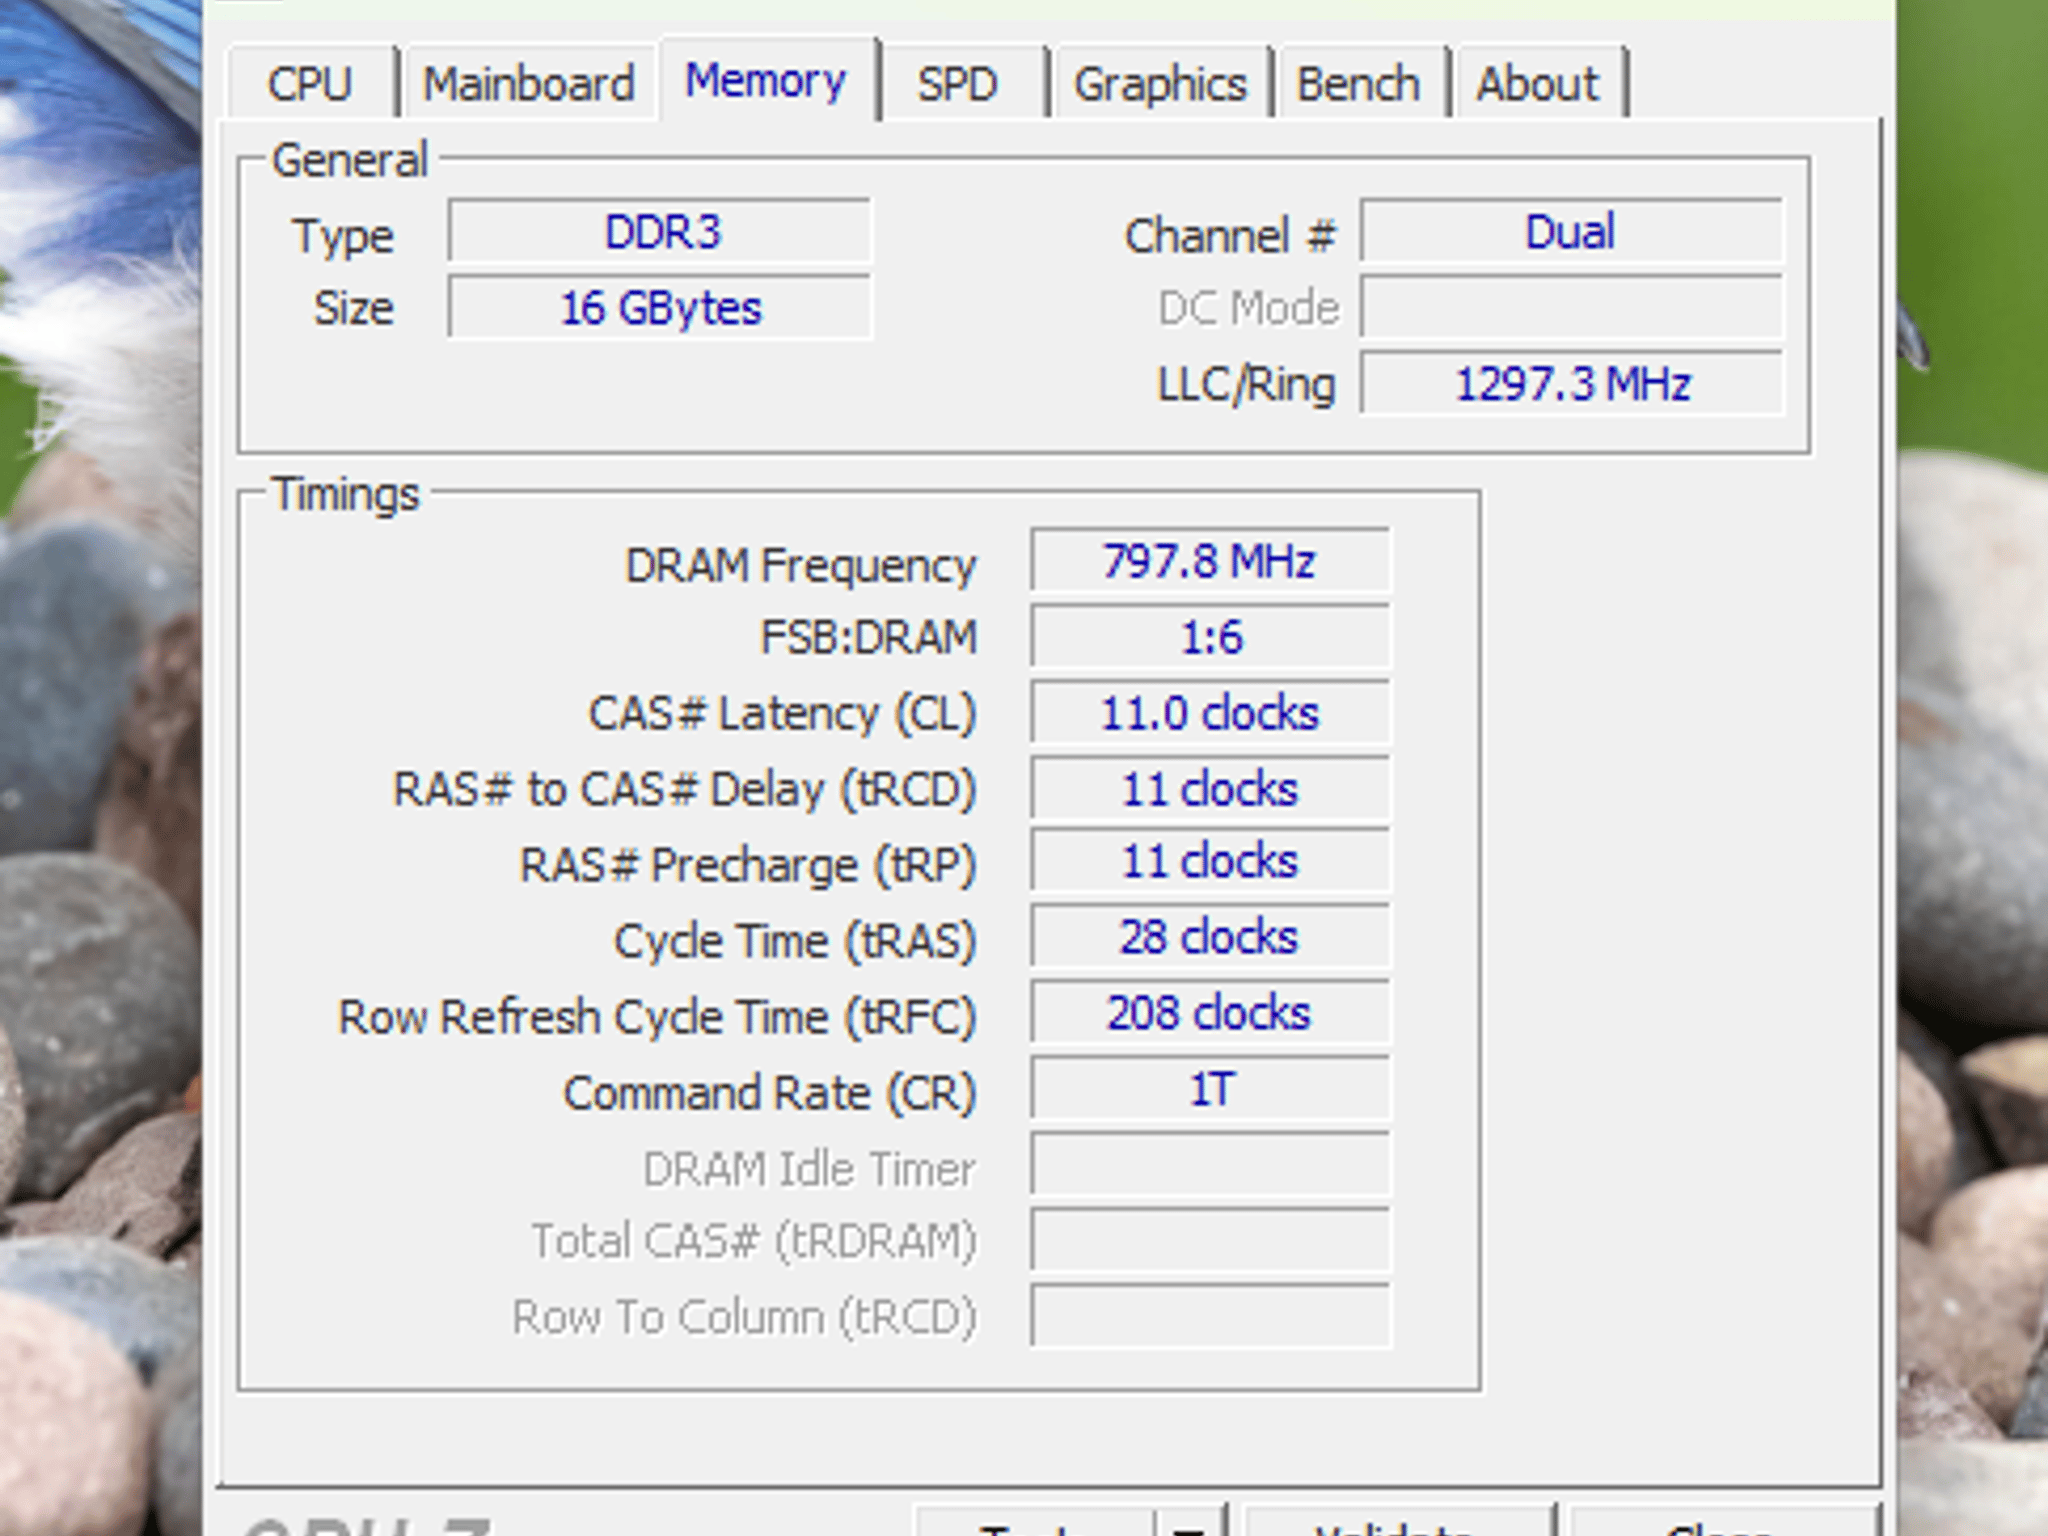Viewport: 2048px width, 1536px height.
Task: Click the 11.0 clocks CAS Latency value
Action: coord(1210,713)
